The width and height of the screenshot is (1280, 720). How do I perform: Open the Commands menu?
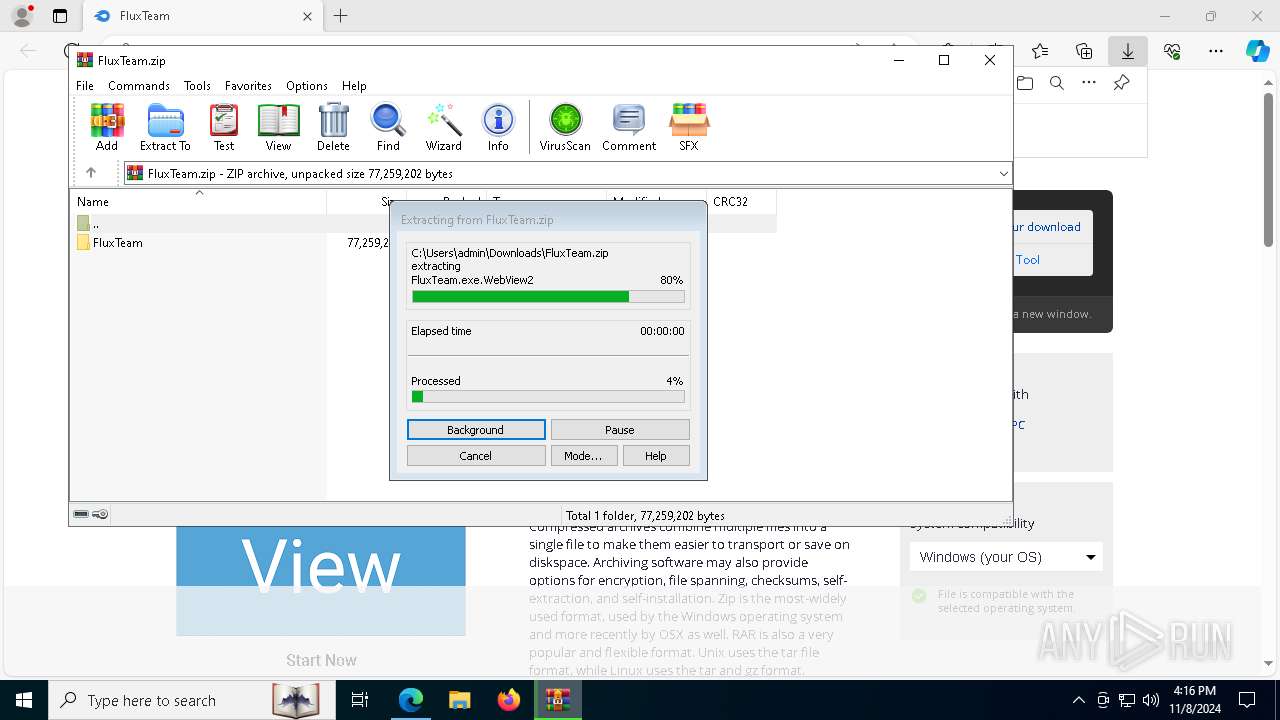(139, 86)
